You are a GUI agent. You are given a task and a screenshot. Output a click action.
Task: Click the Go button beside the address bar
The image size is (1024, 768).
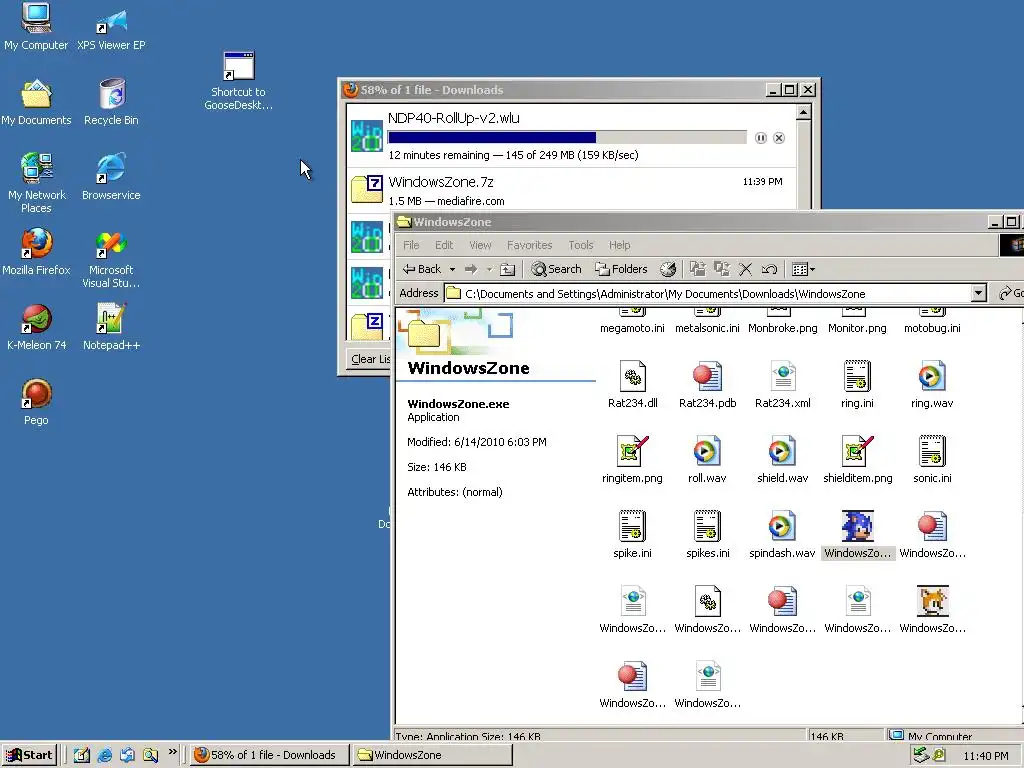click(1011, 293)
